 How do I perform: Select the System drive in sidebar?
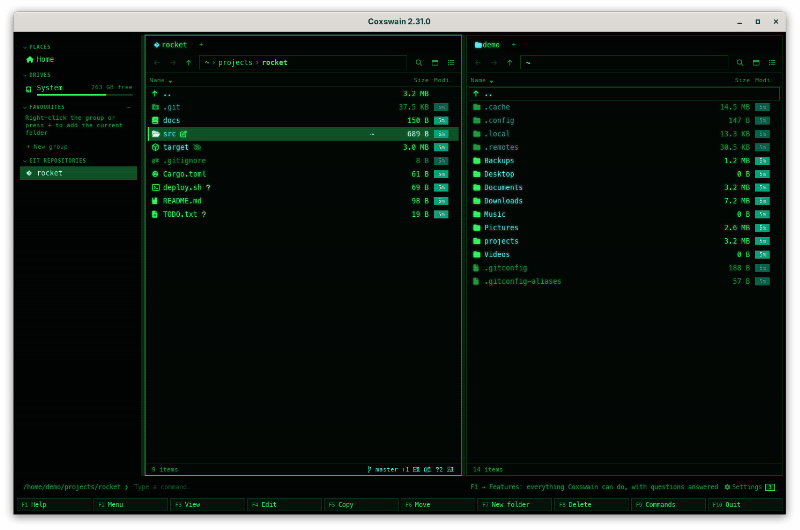point(79,88)
